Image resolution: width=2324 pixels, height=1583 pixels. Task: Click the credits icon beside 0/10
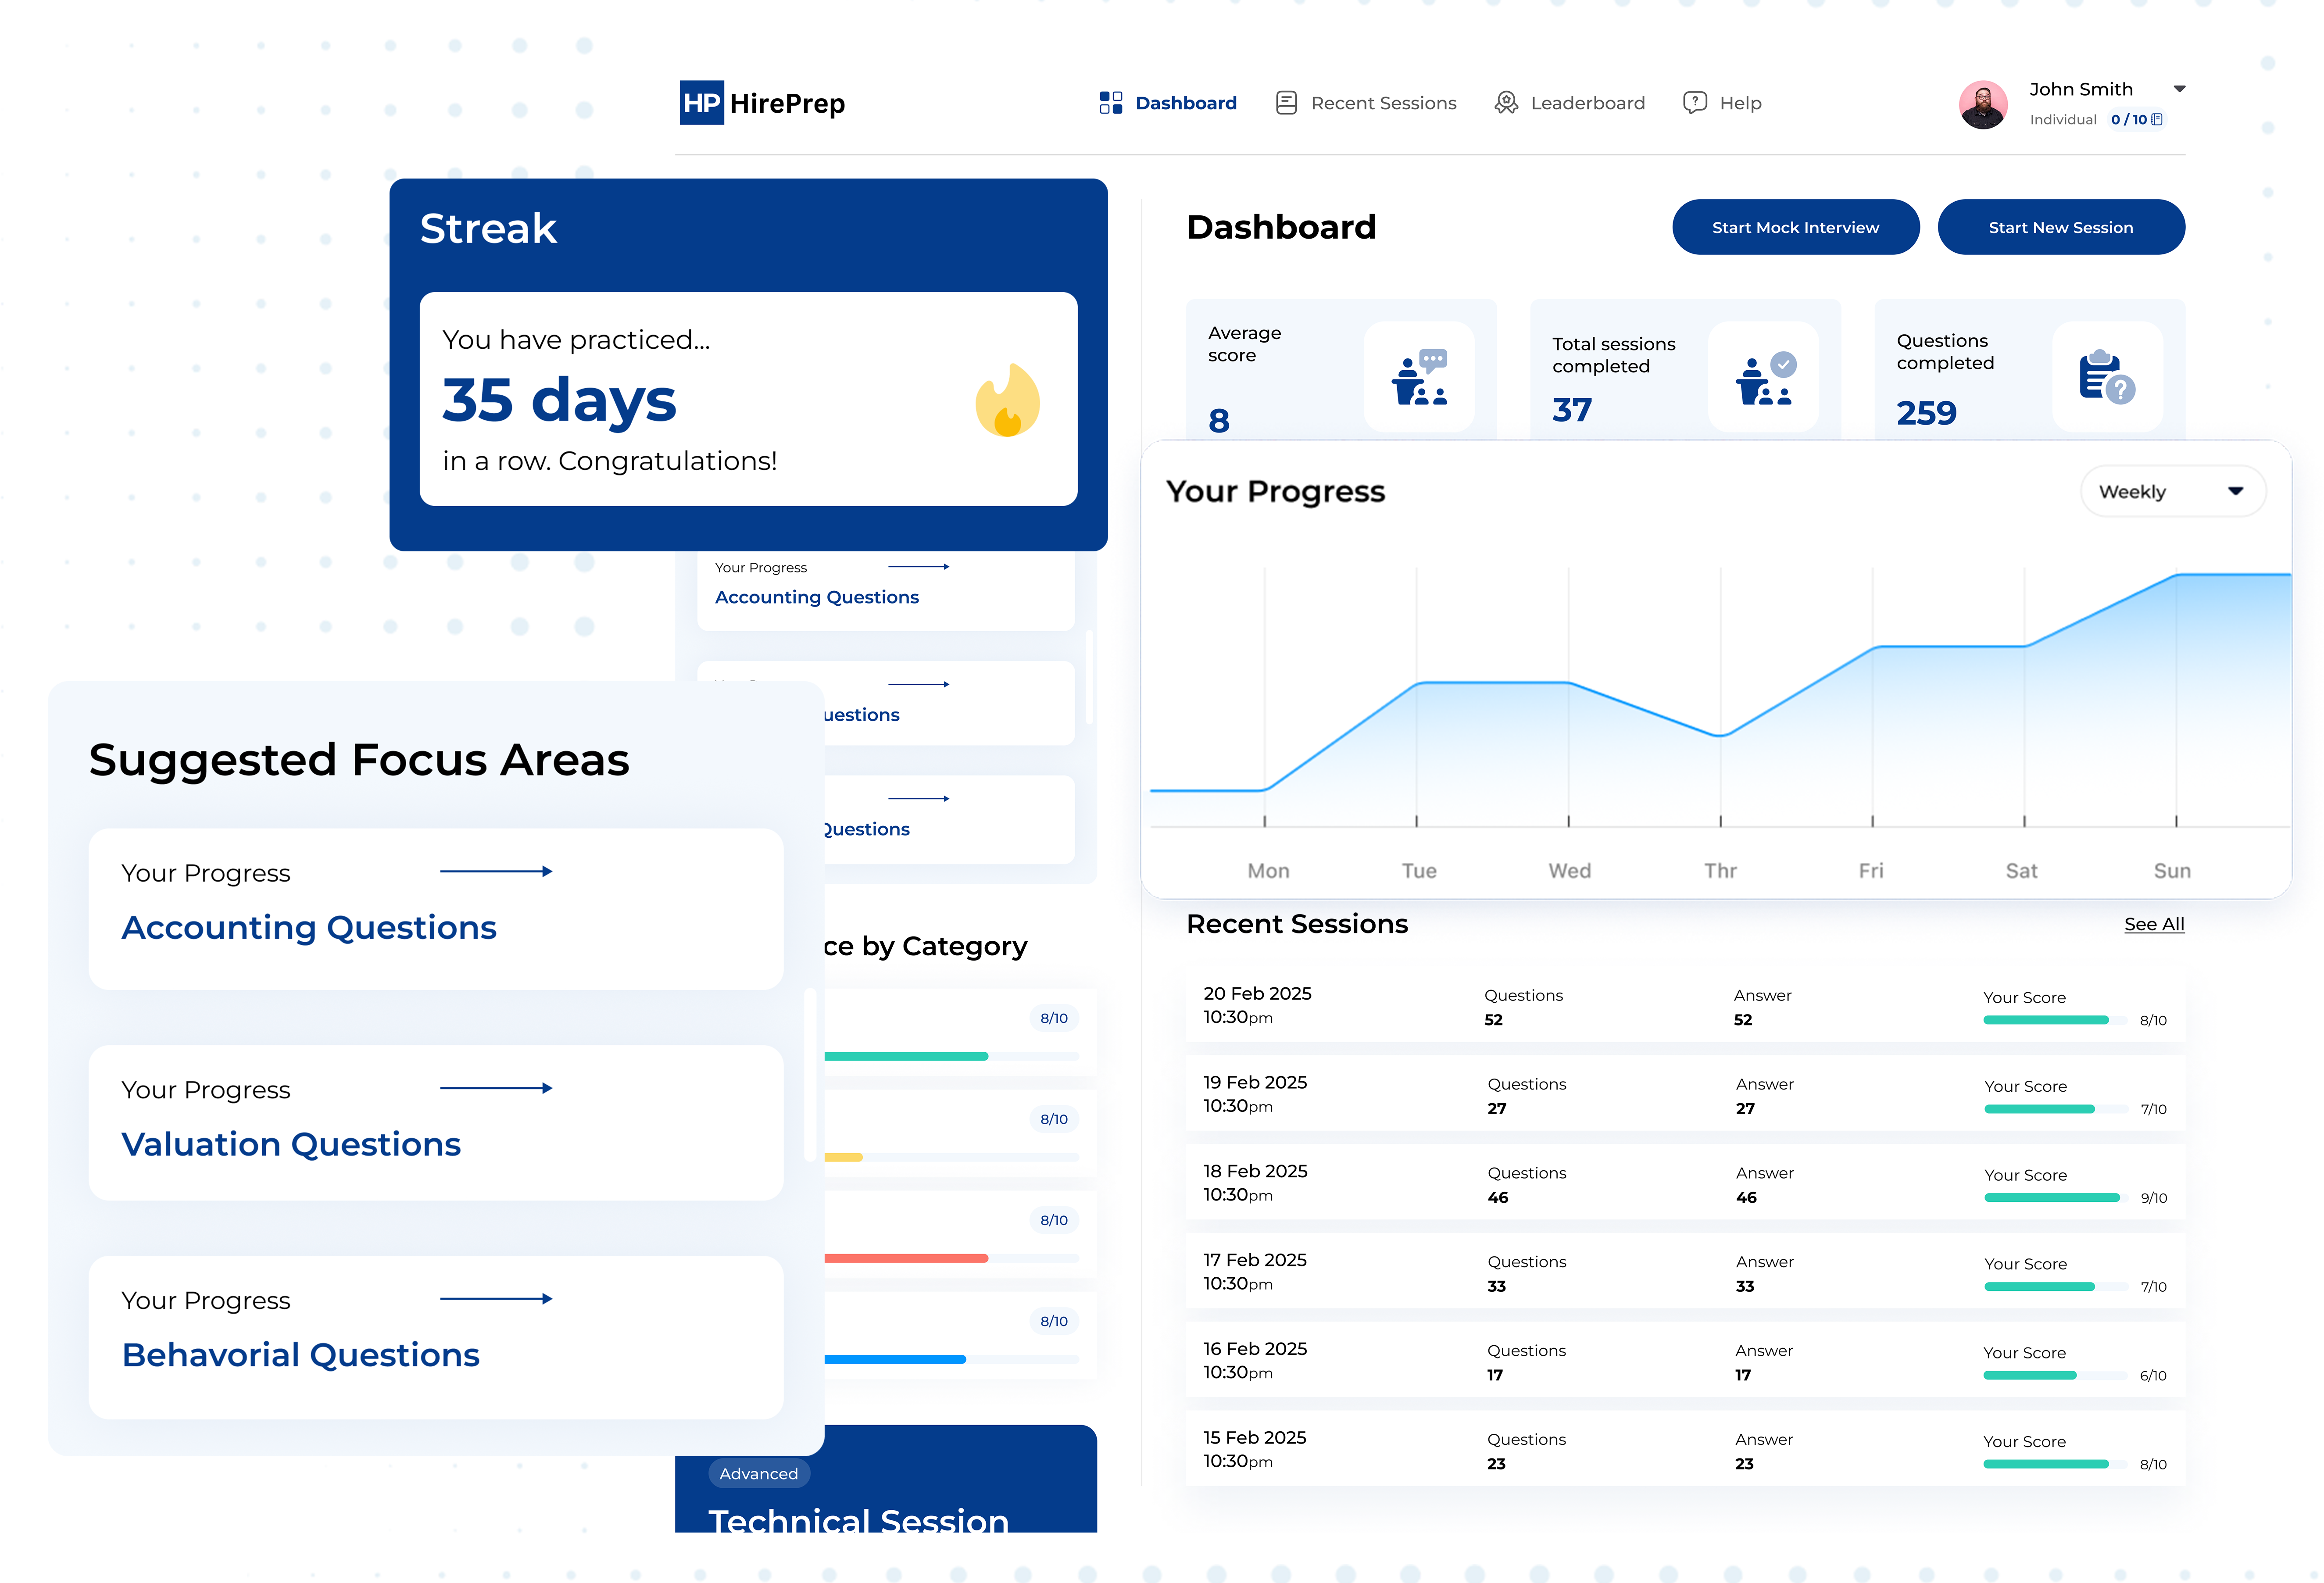click(2157, 120)
